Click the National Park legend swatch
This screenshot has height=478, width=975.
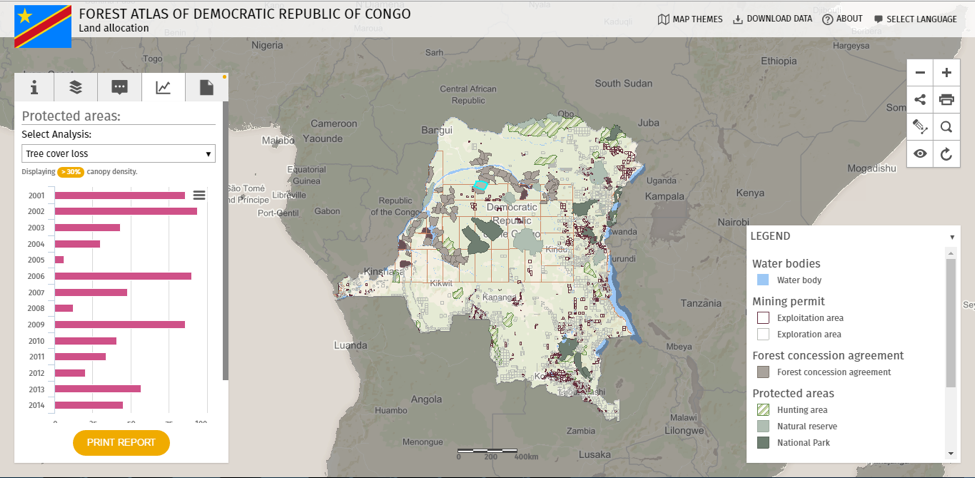763,443
